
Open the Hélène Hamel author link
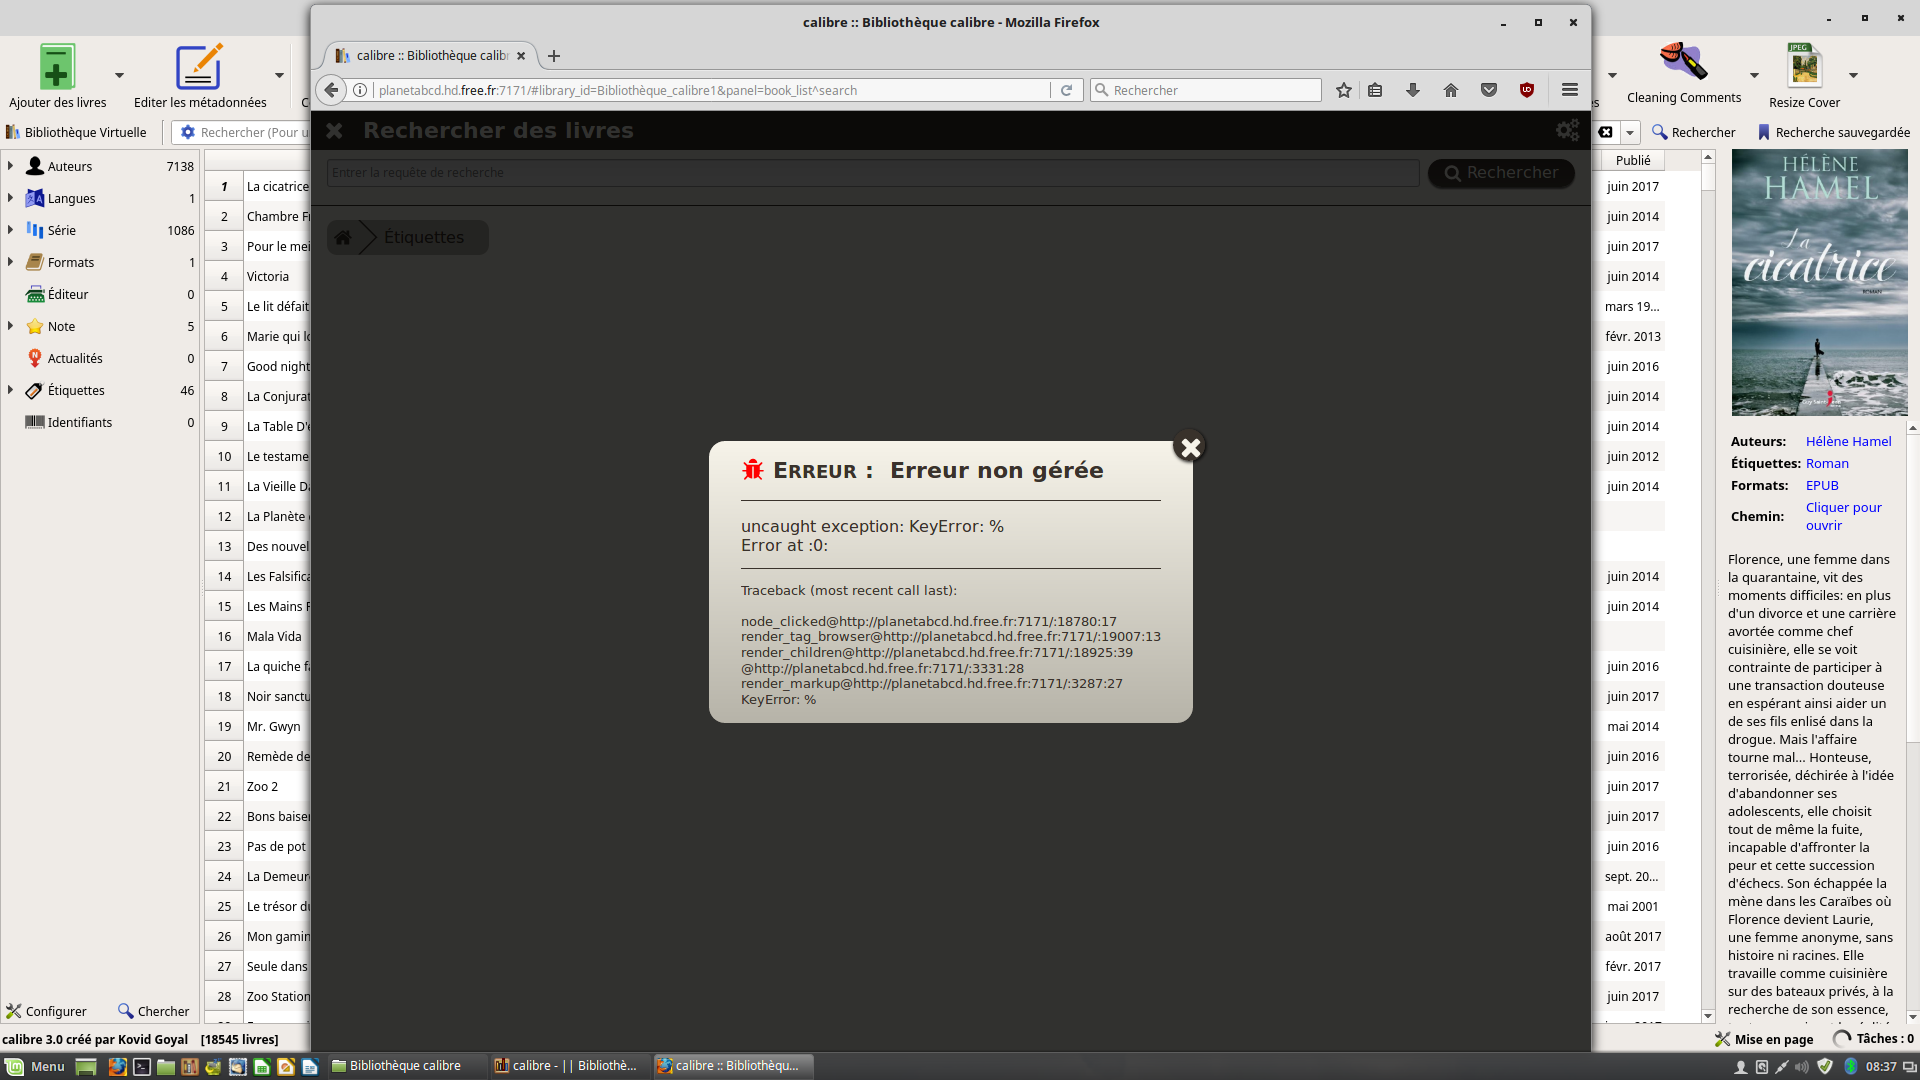coord(1848,441)
